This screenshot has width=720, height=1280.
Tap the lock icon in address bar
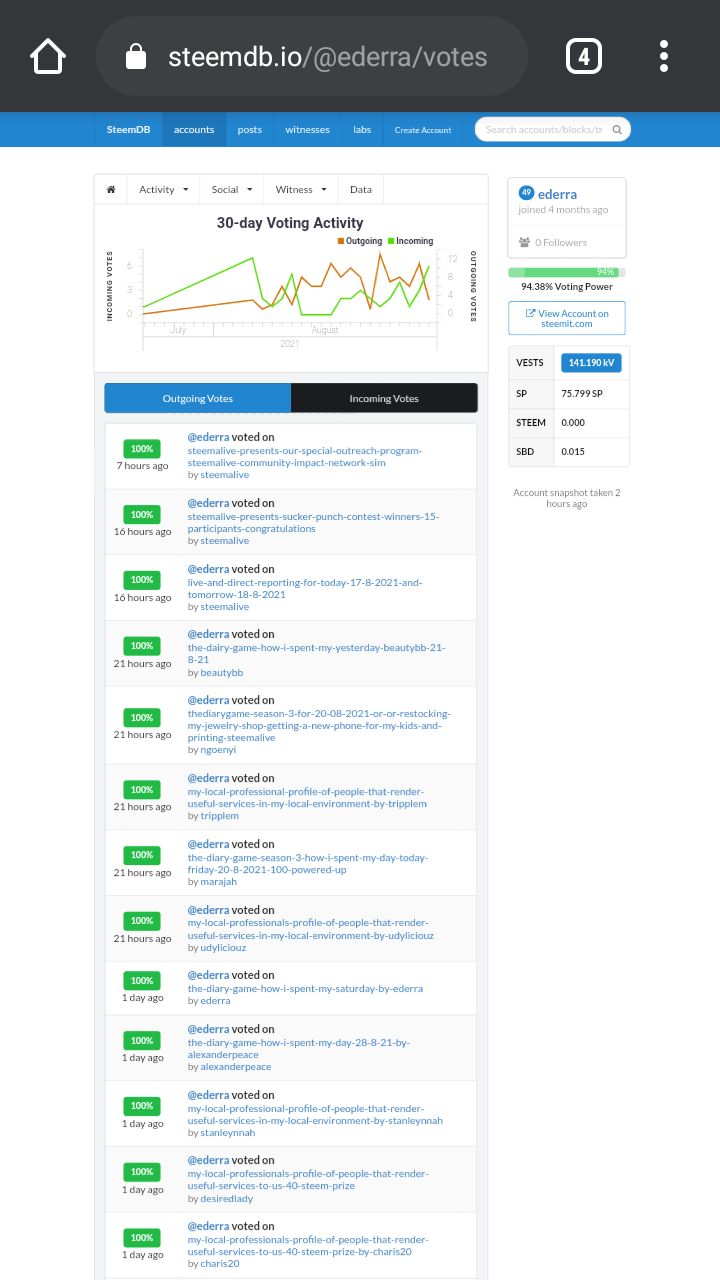click(136, 57)
